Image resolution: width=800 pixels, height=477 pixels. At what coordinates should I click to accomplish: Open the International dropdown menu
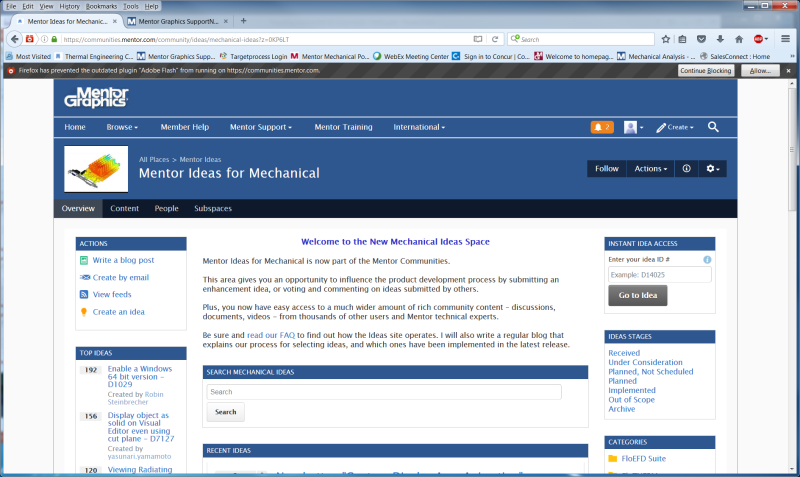point(419,127)
